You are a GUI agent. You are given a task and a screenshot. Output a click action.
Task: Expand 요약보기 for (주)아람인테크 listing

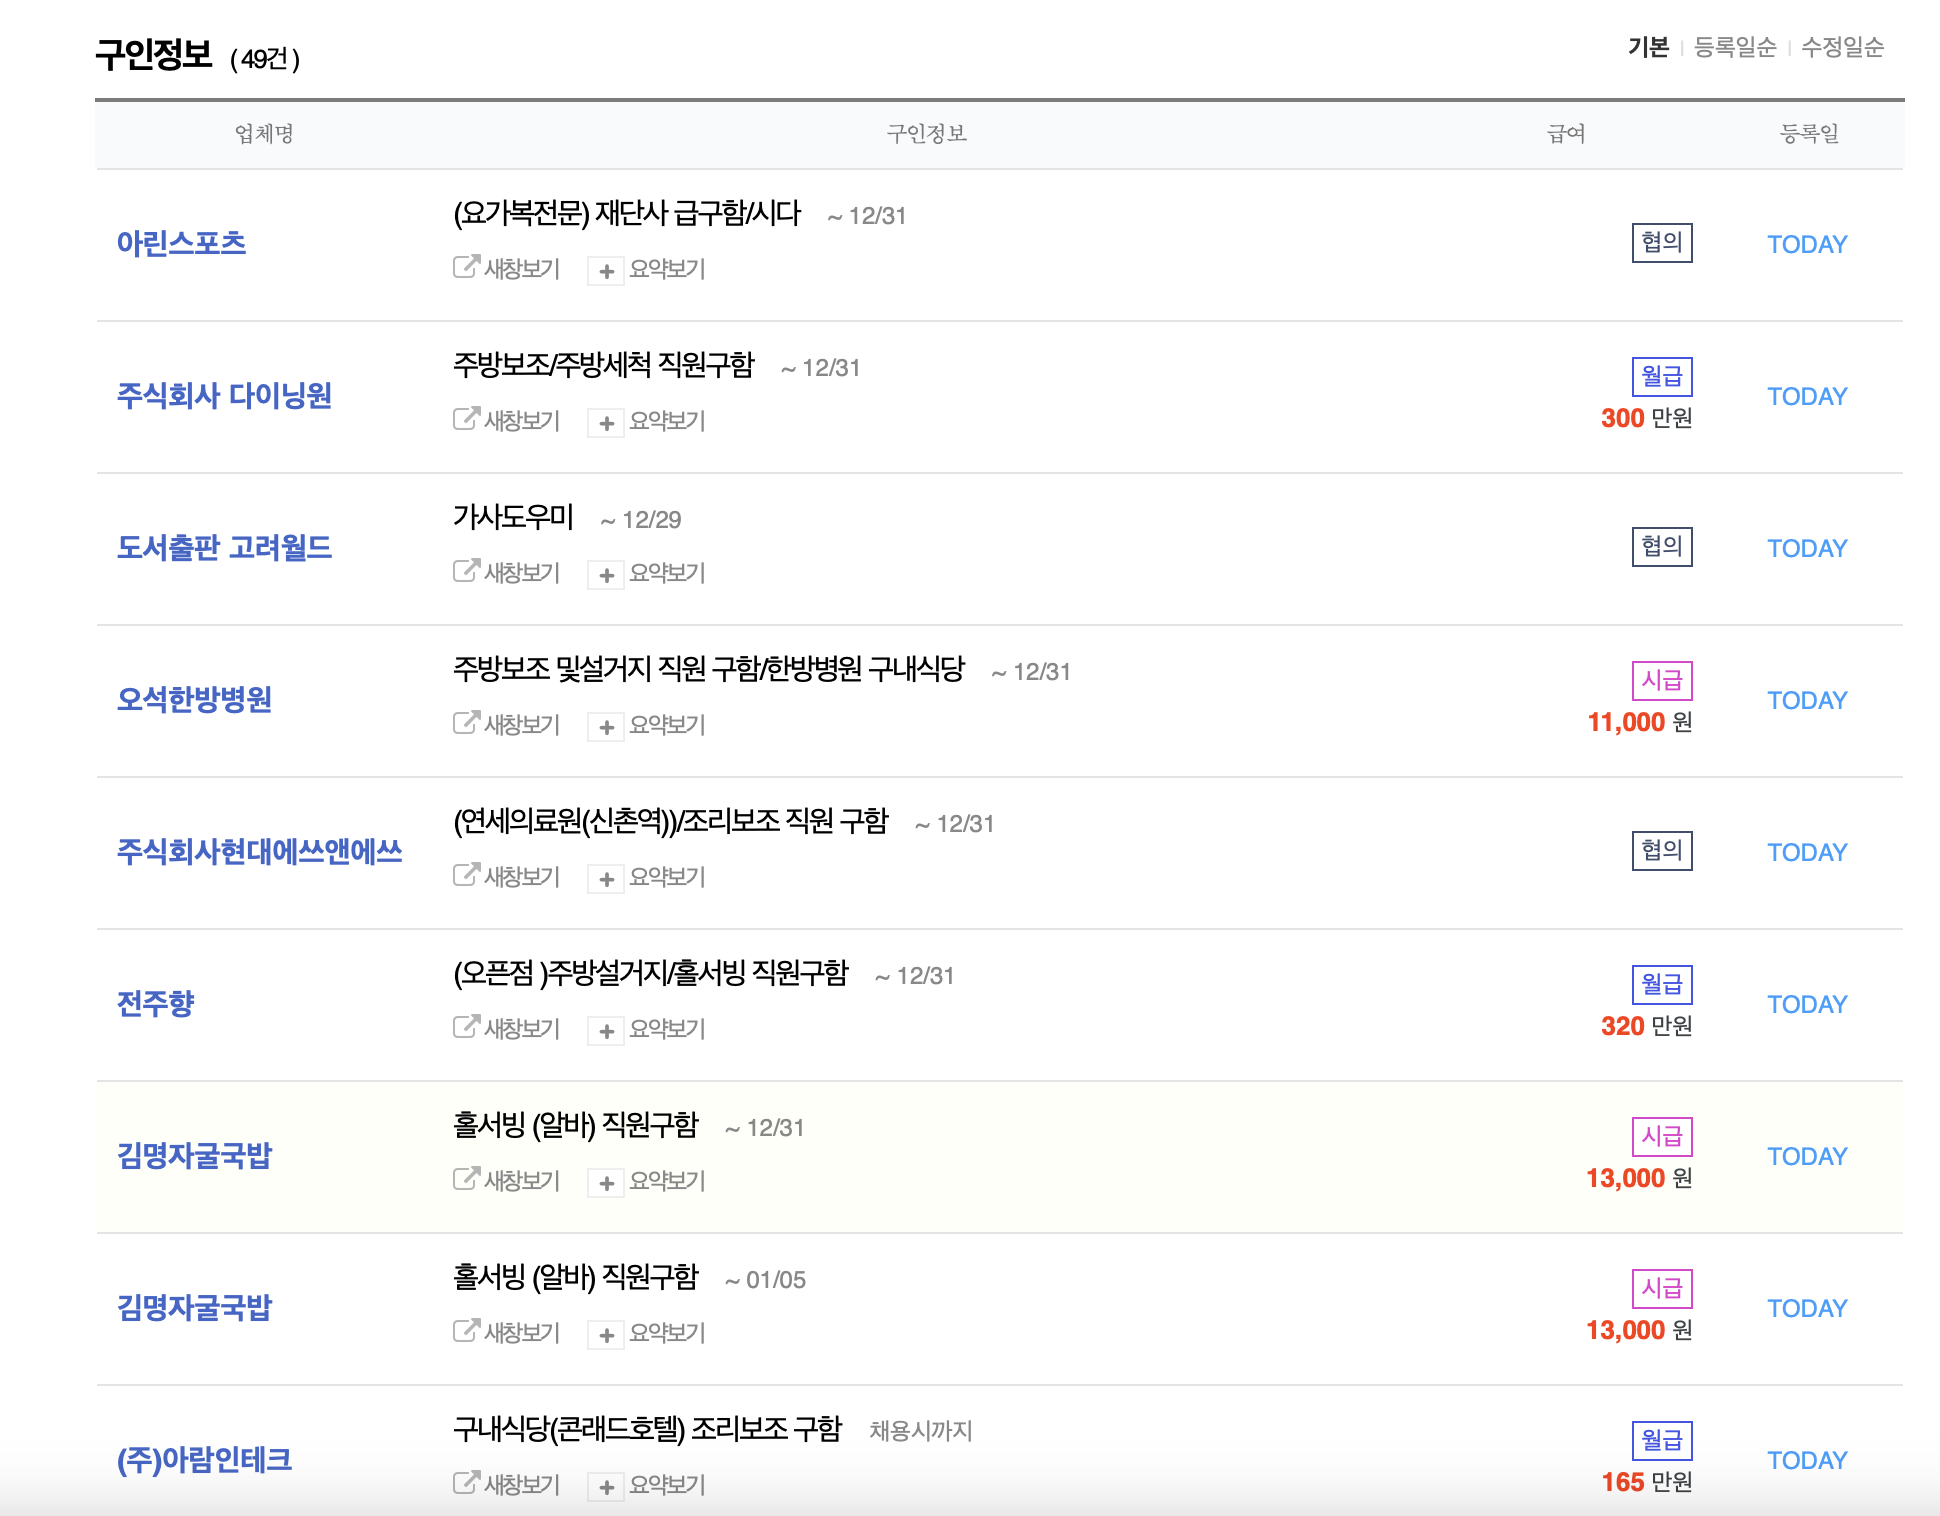point(647,1485)
